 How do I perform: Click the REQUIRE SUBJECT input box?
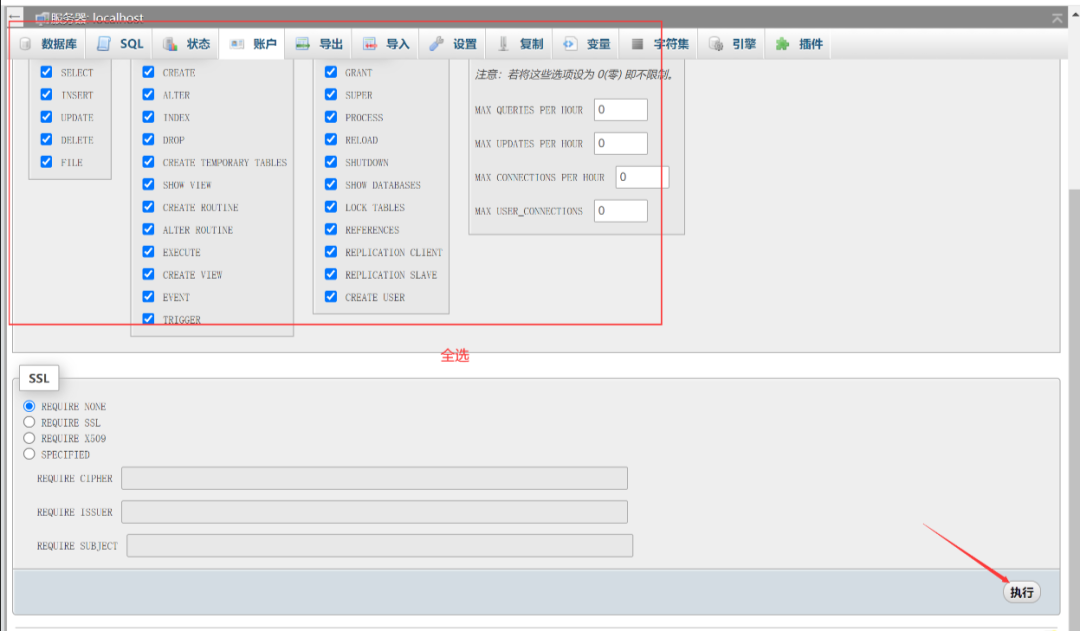click(x=380, y=546)
